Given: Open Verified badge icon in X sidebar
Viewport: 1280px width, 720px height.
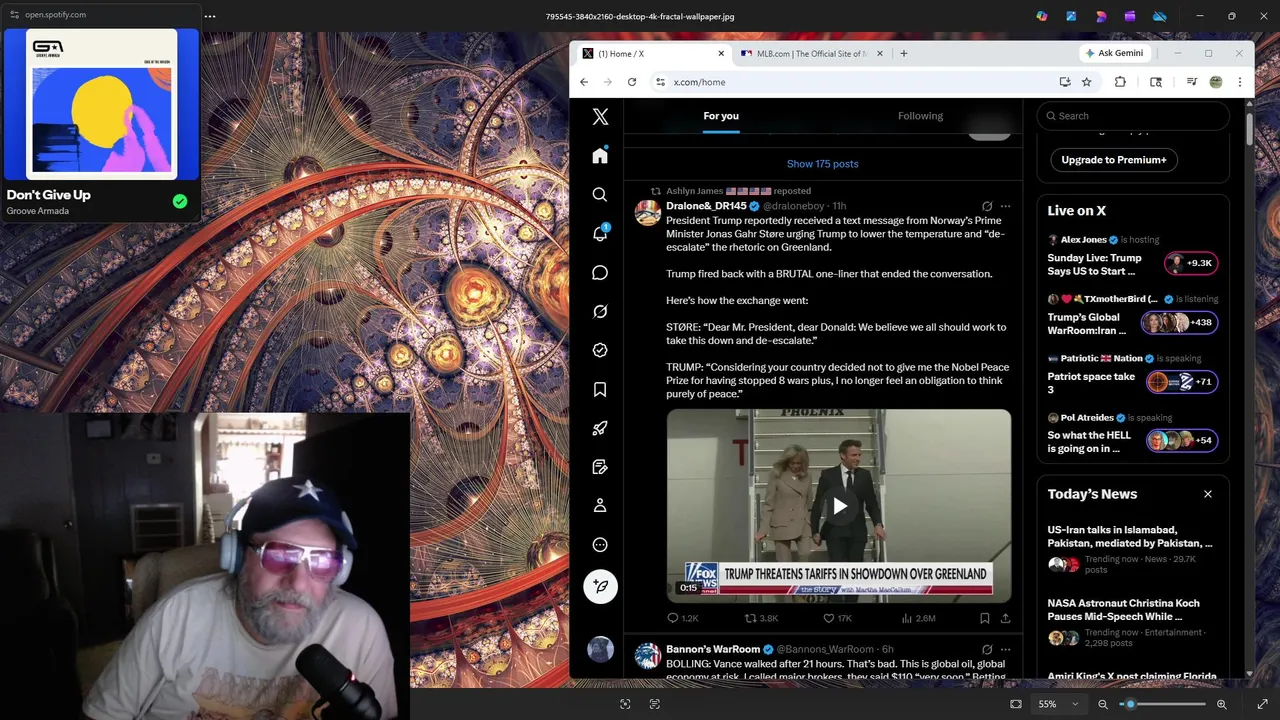Looking at the screenshot, I should click(x=600, y=350).
